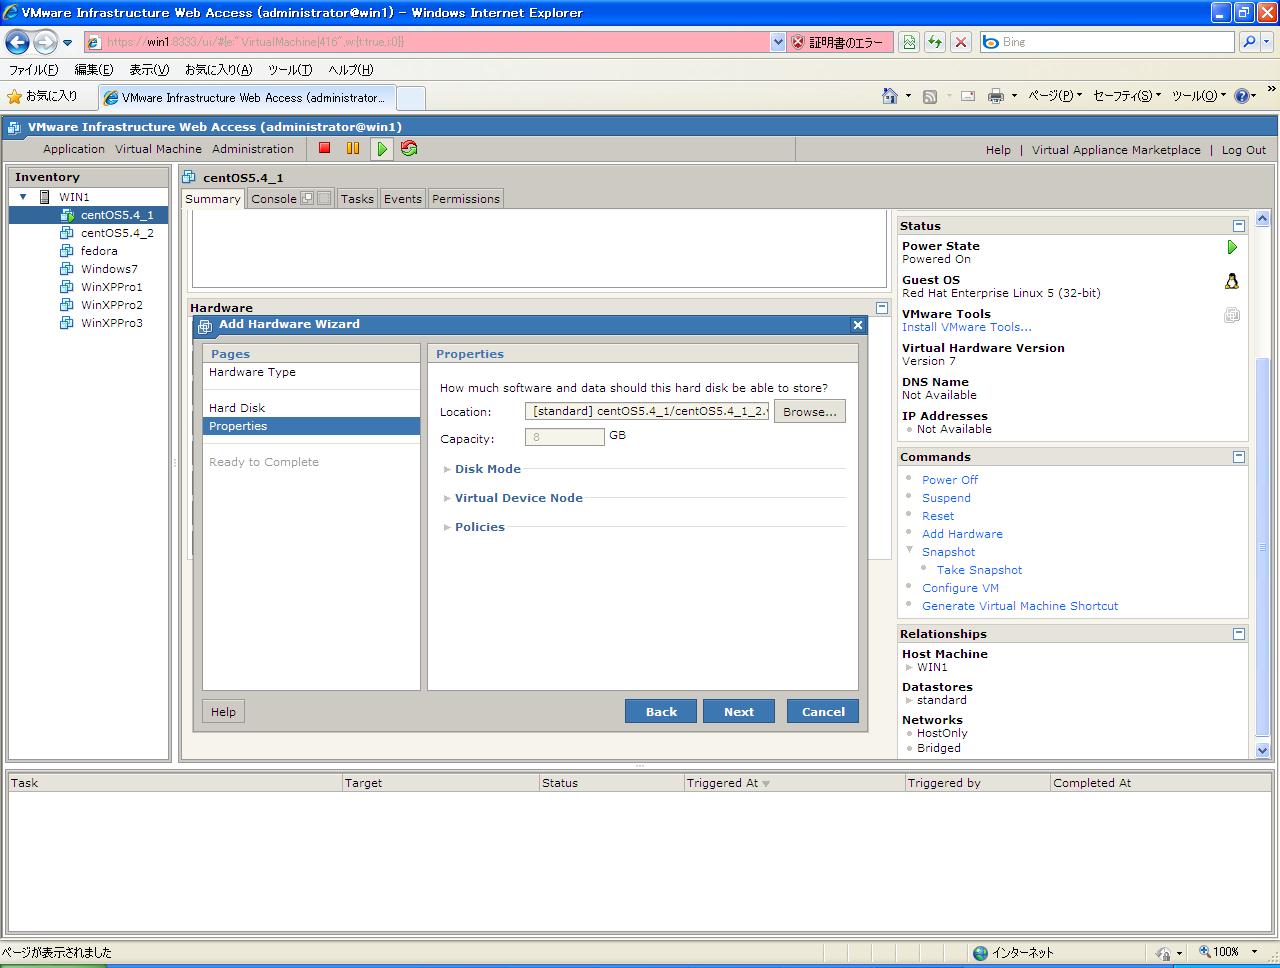Click the red Power Off toolbar icon
This screenshot has height=968, width=1280.
click(324, 148)
